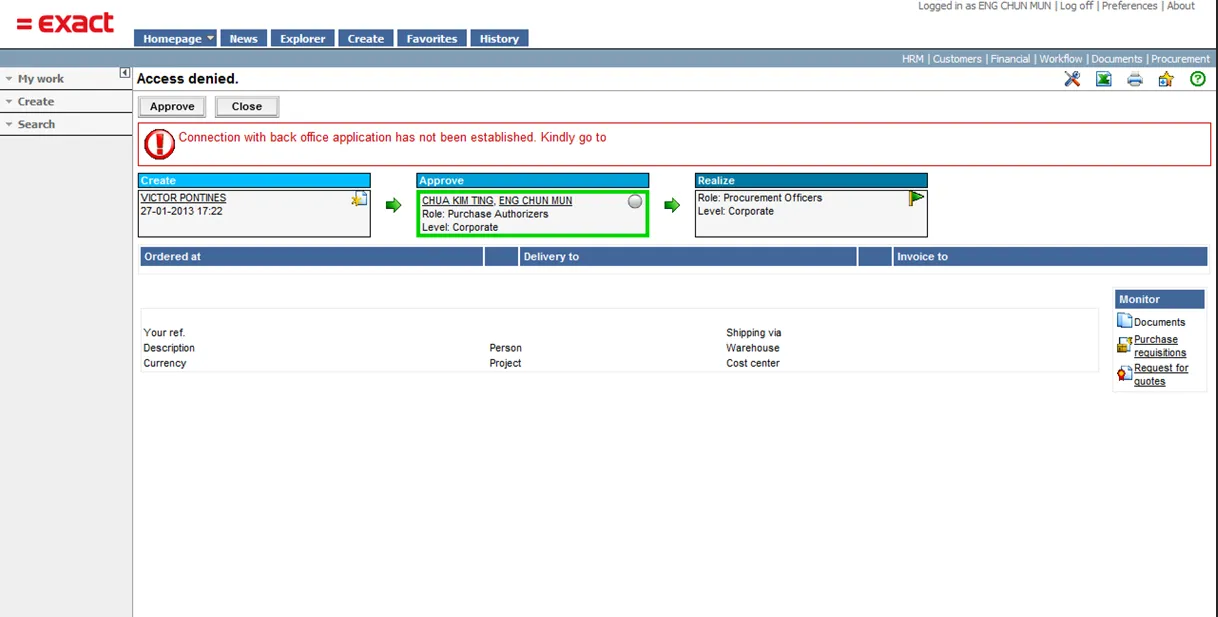Expand the My work sidebar section
1218x617 pixels.
pos(40,79)
